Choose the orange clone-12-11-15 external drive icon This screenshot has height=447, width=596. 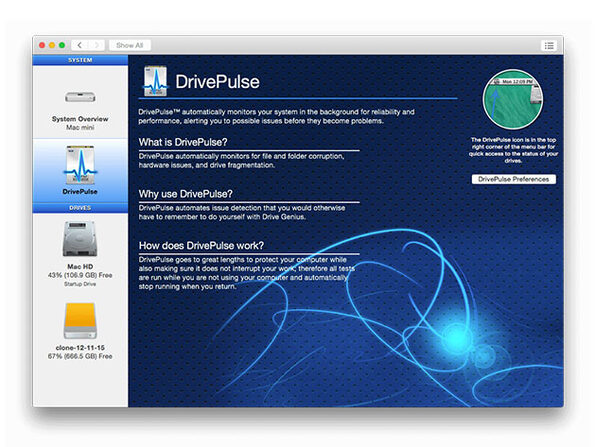click(80, 320)
